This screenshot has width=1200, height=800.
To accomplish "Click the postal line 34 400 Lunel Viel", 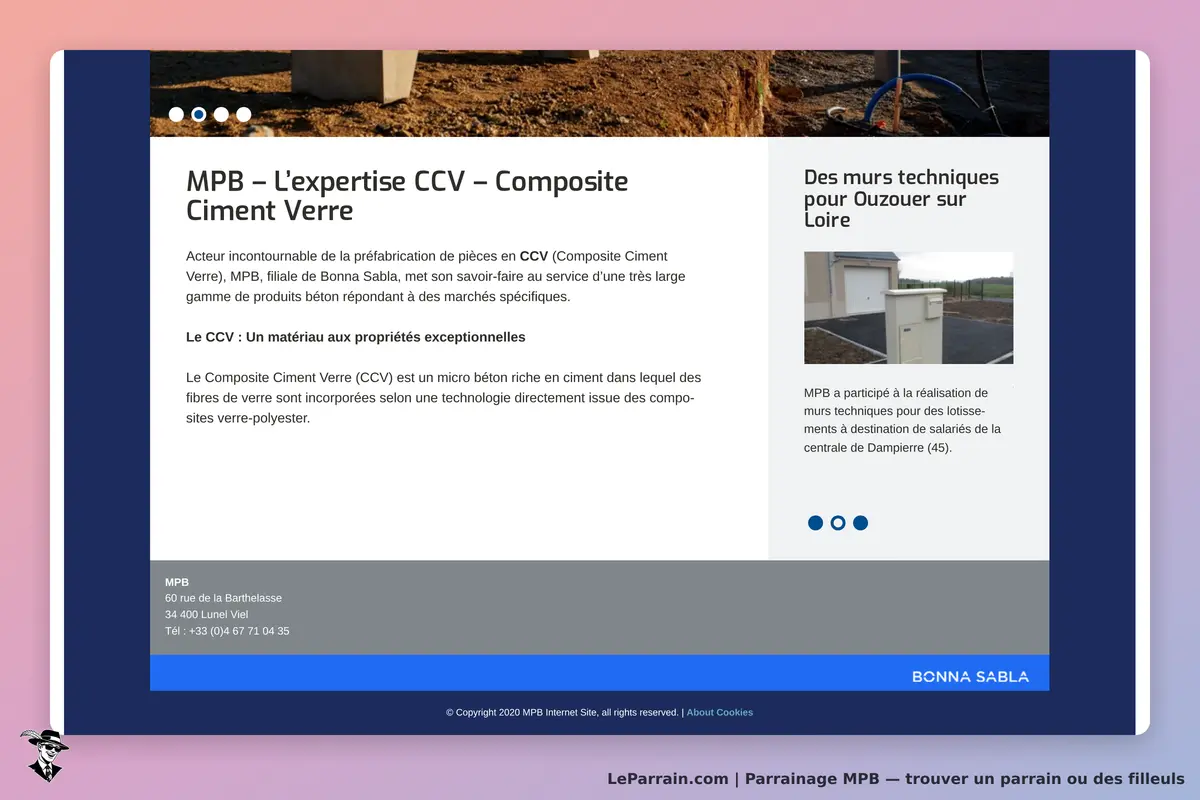I will 207,614.
